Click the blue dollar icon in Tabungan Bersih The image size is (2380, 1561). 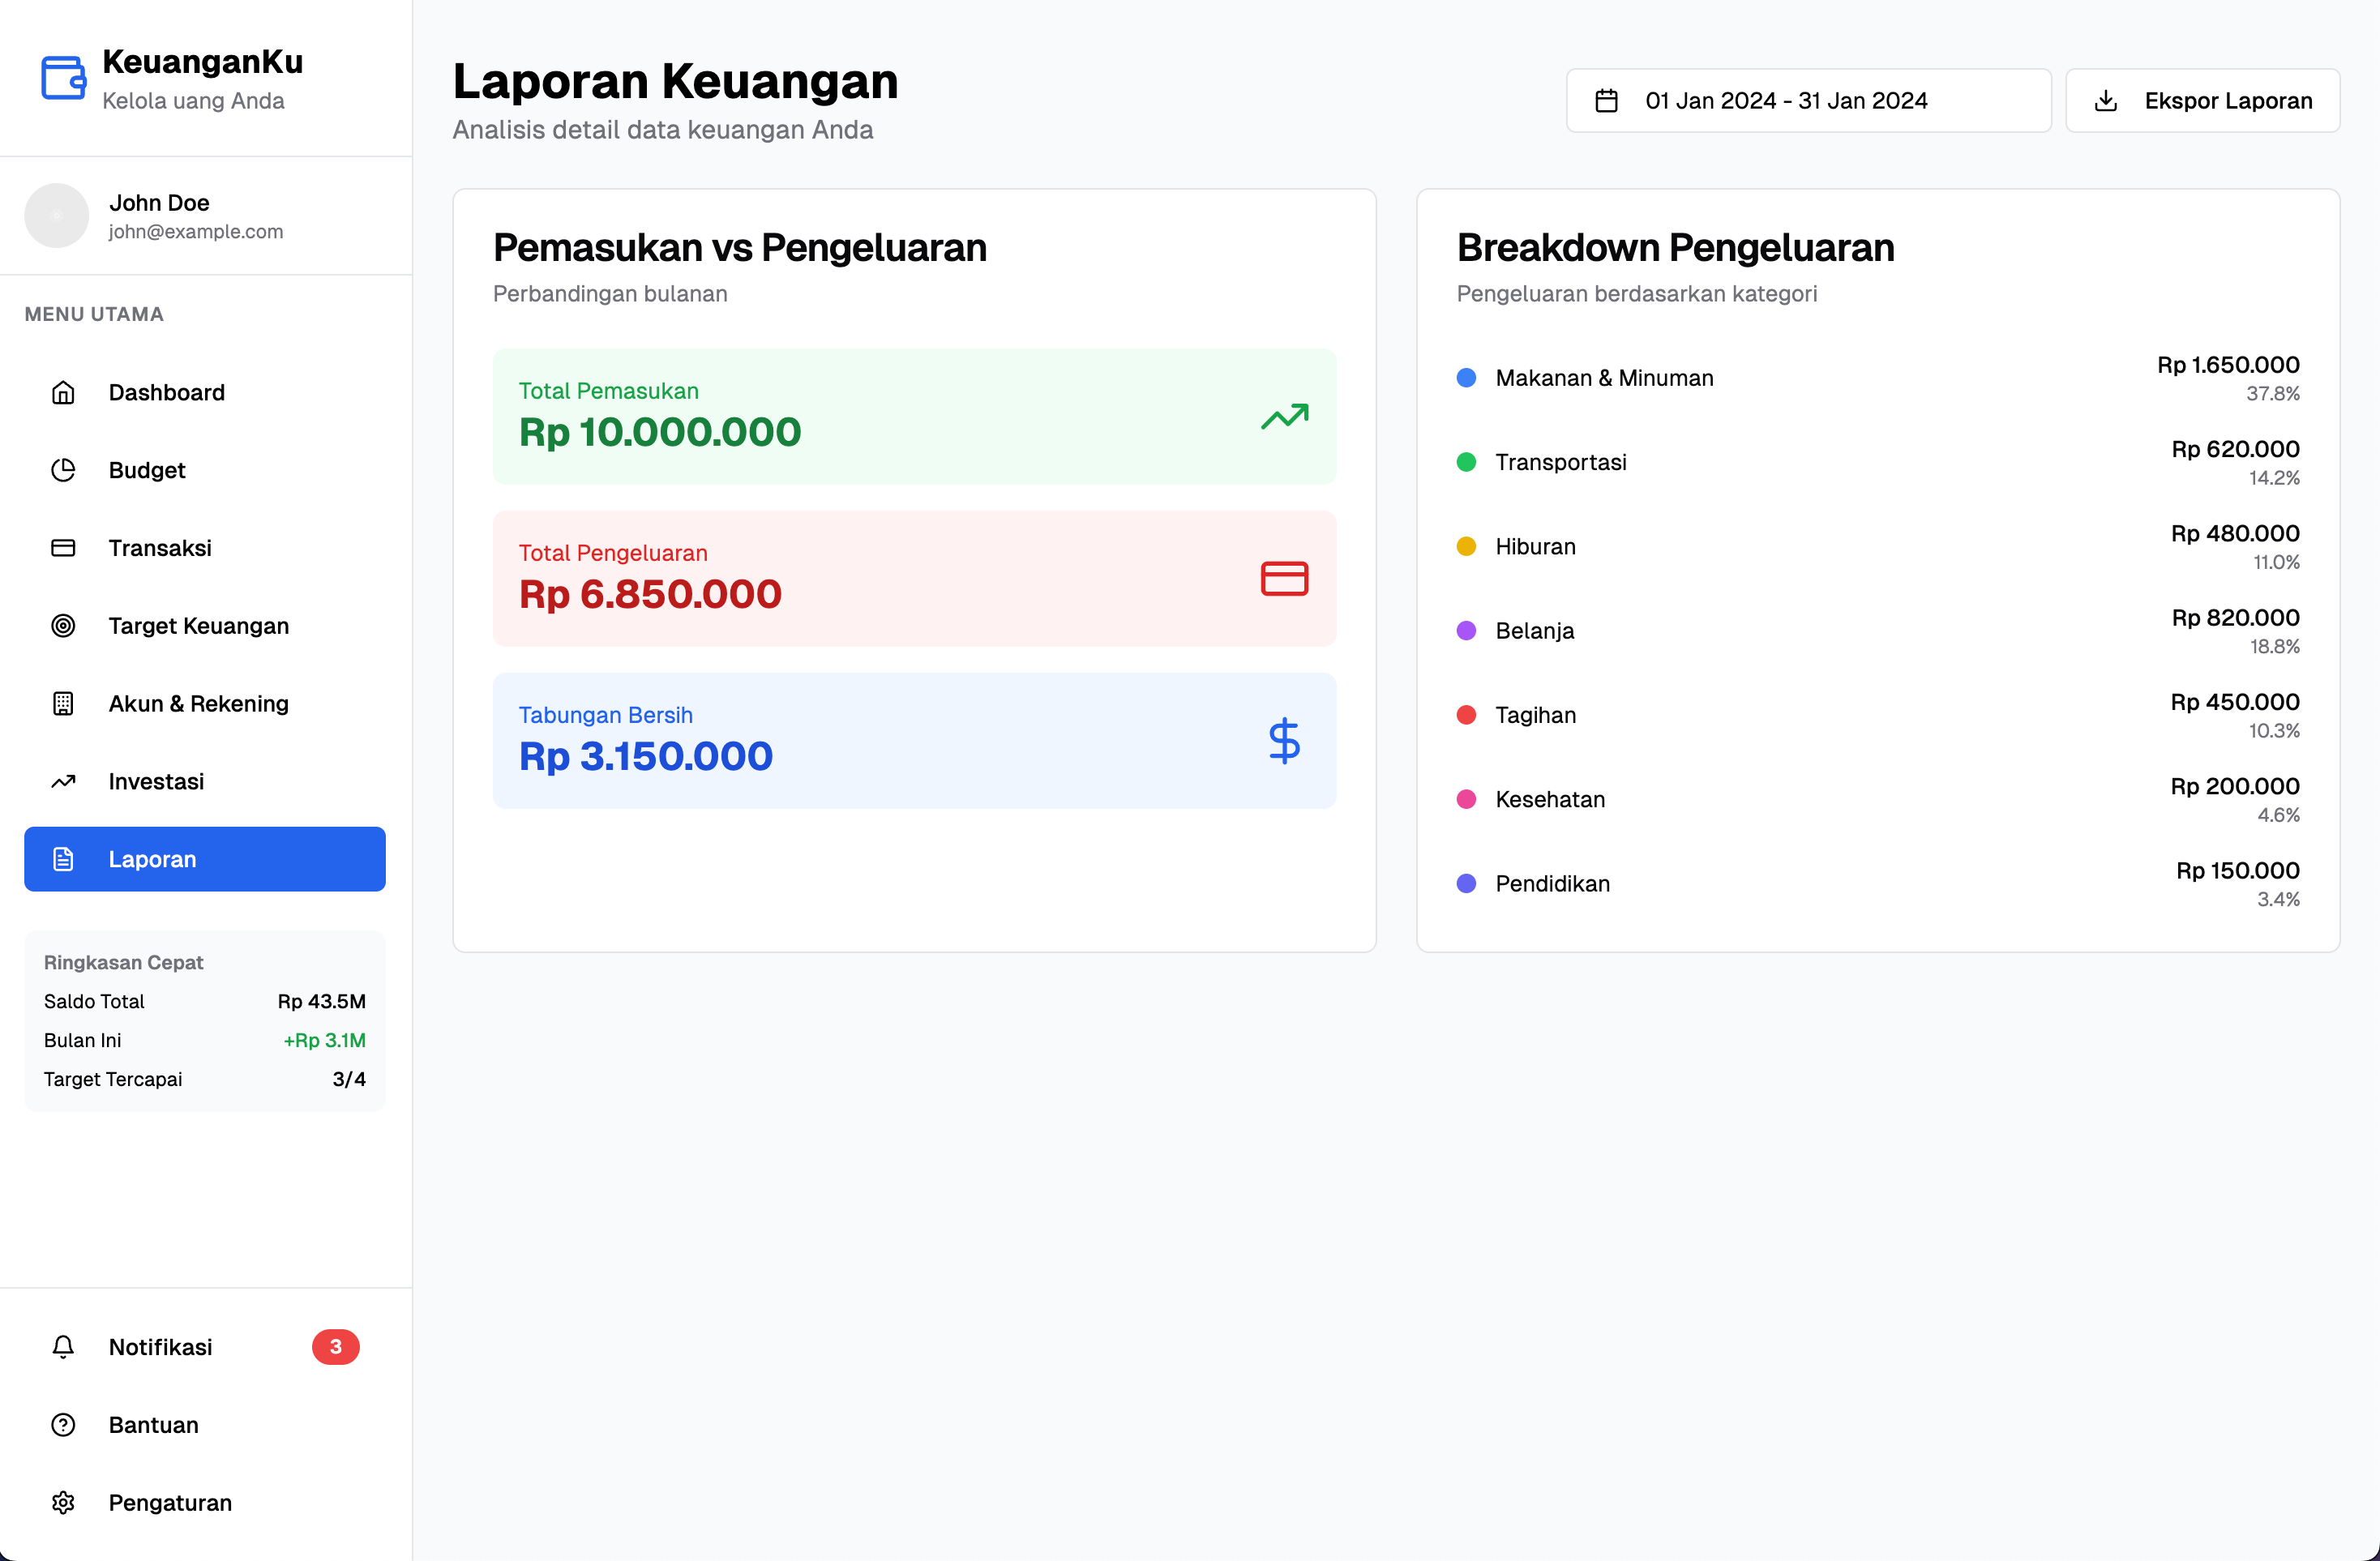tap(1284, 741)
